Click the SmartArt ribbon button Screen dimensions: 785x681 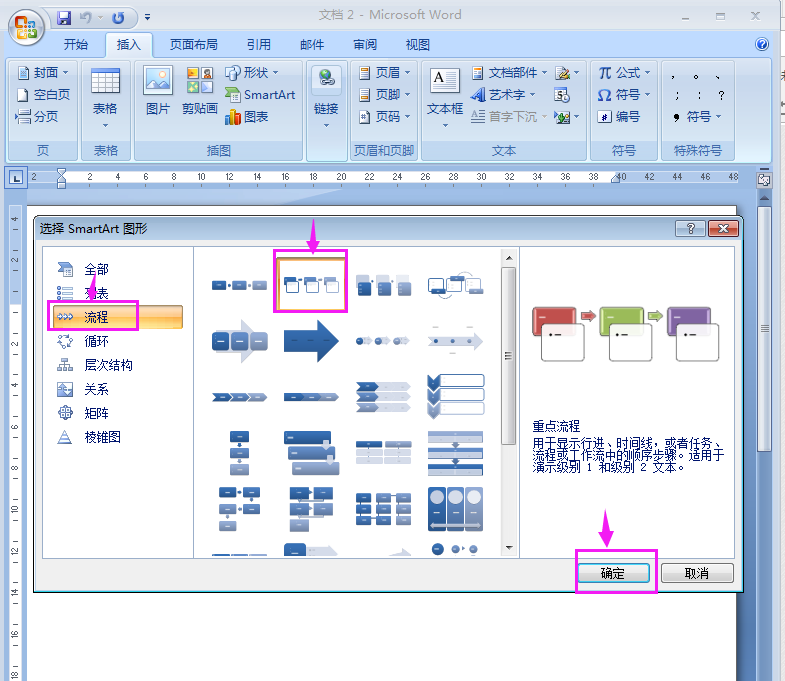[260, 95]
